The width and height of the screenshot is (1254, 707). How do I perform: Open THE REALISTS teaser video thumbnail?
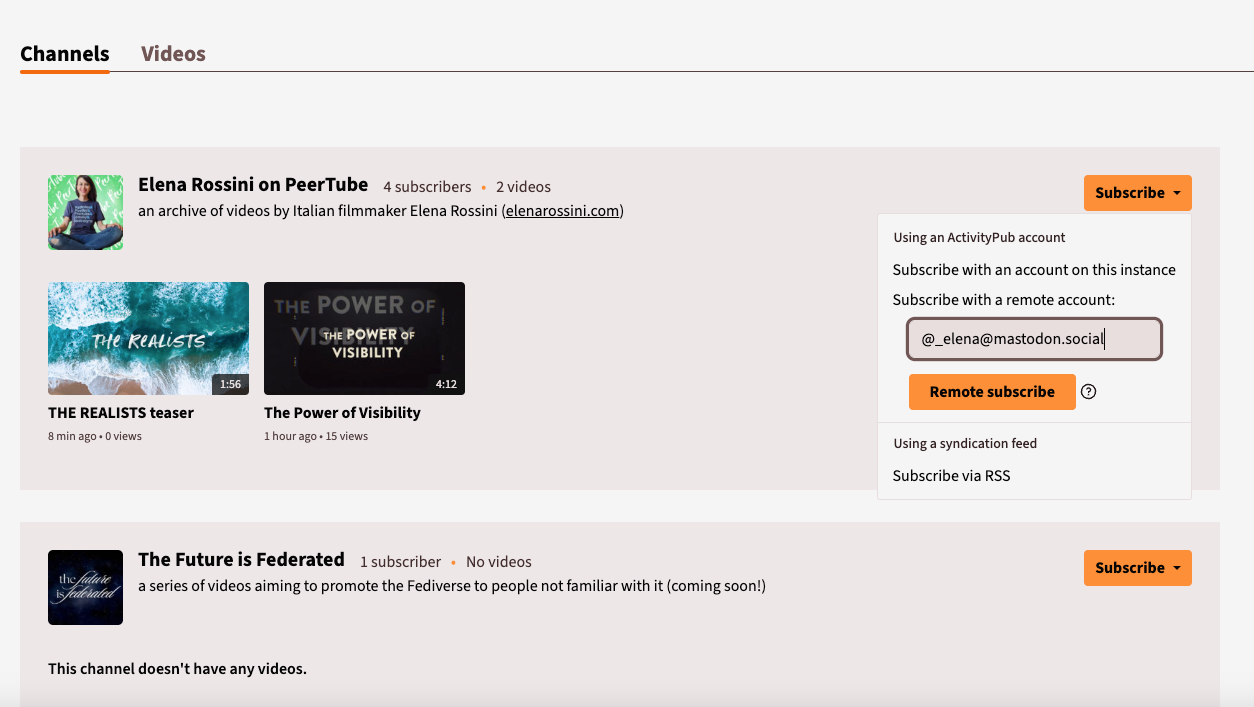click(x=148, y=338)
